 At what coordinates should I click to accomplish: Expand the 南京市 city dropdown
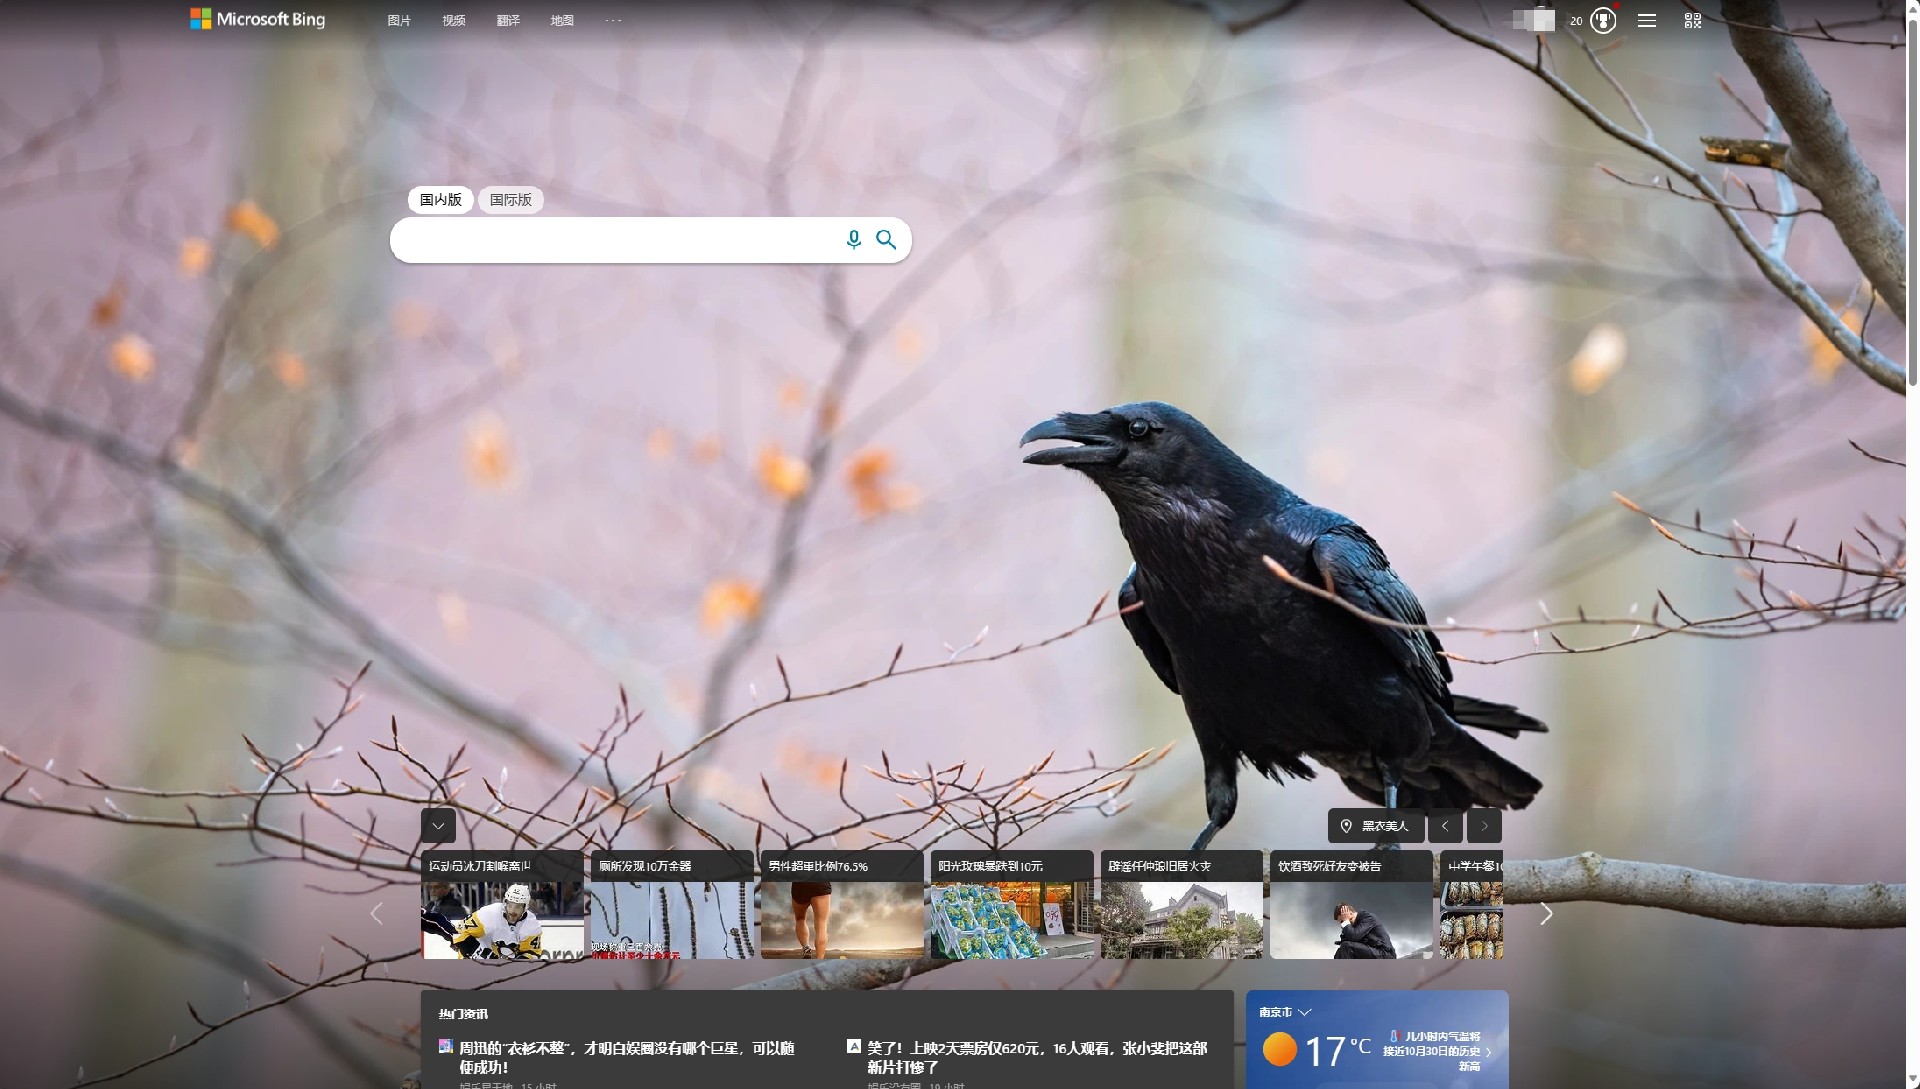click(1305, 1012)
